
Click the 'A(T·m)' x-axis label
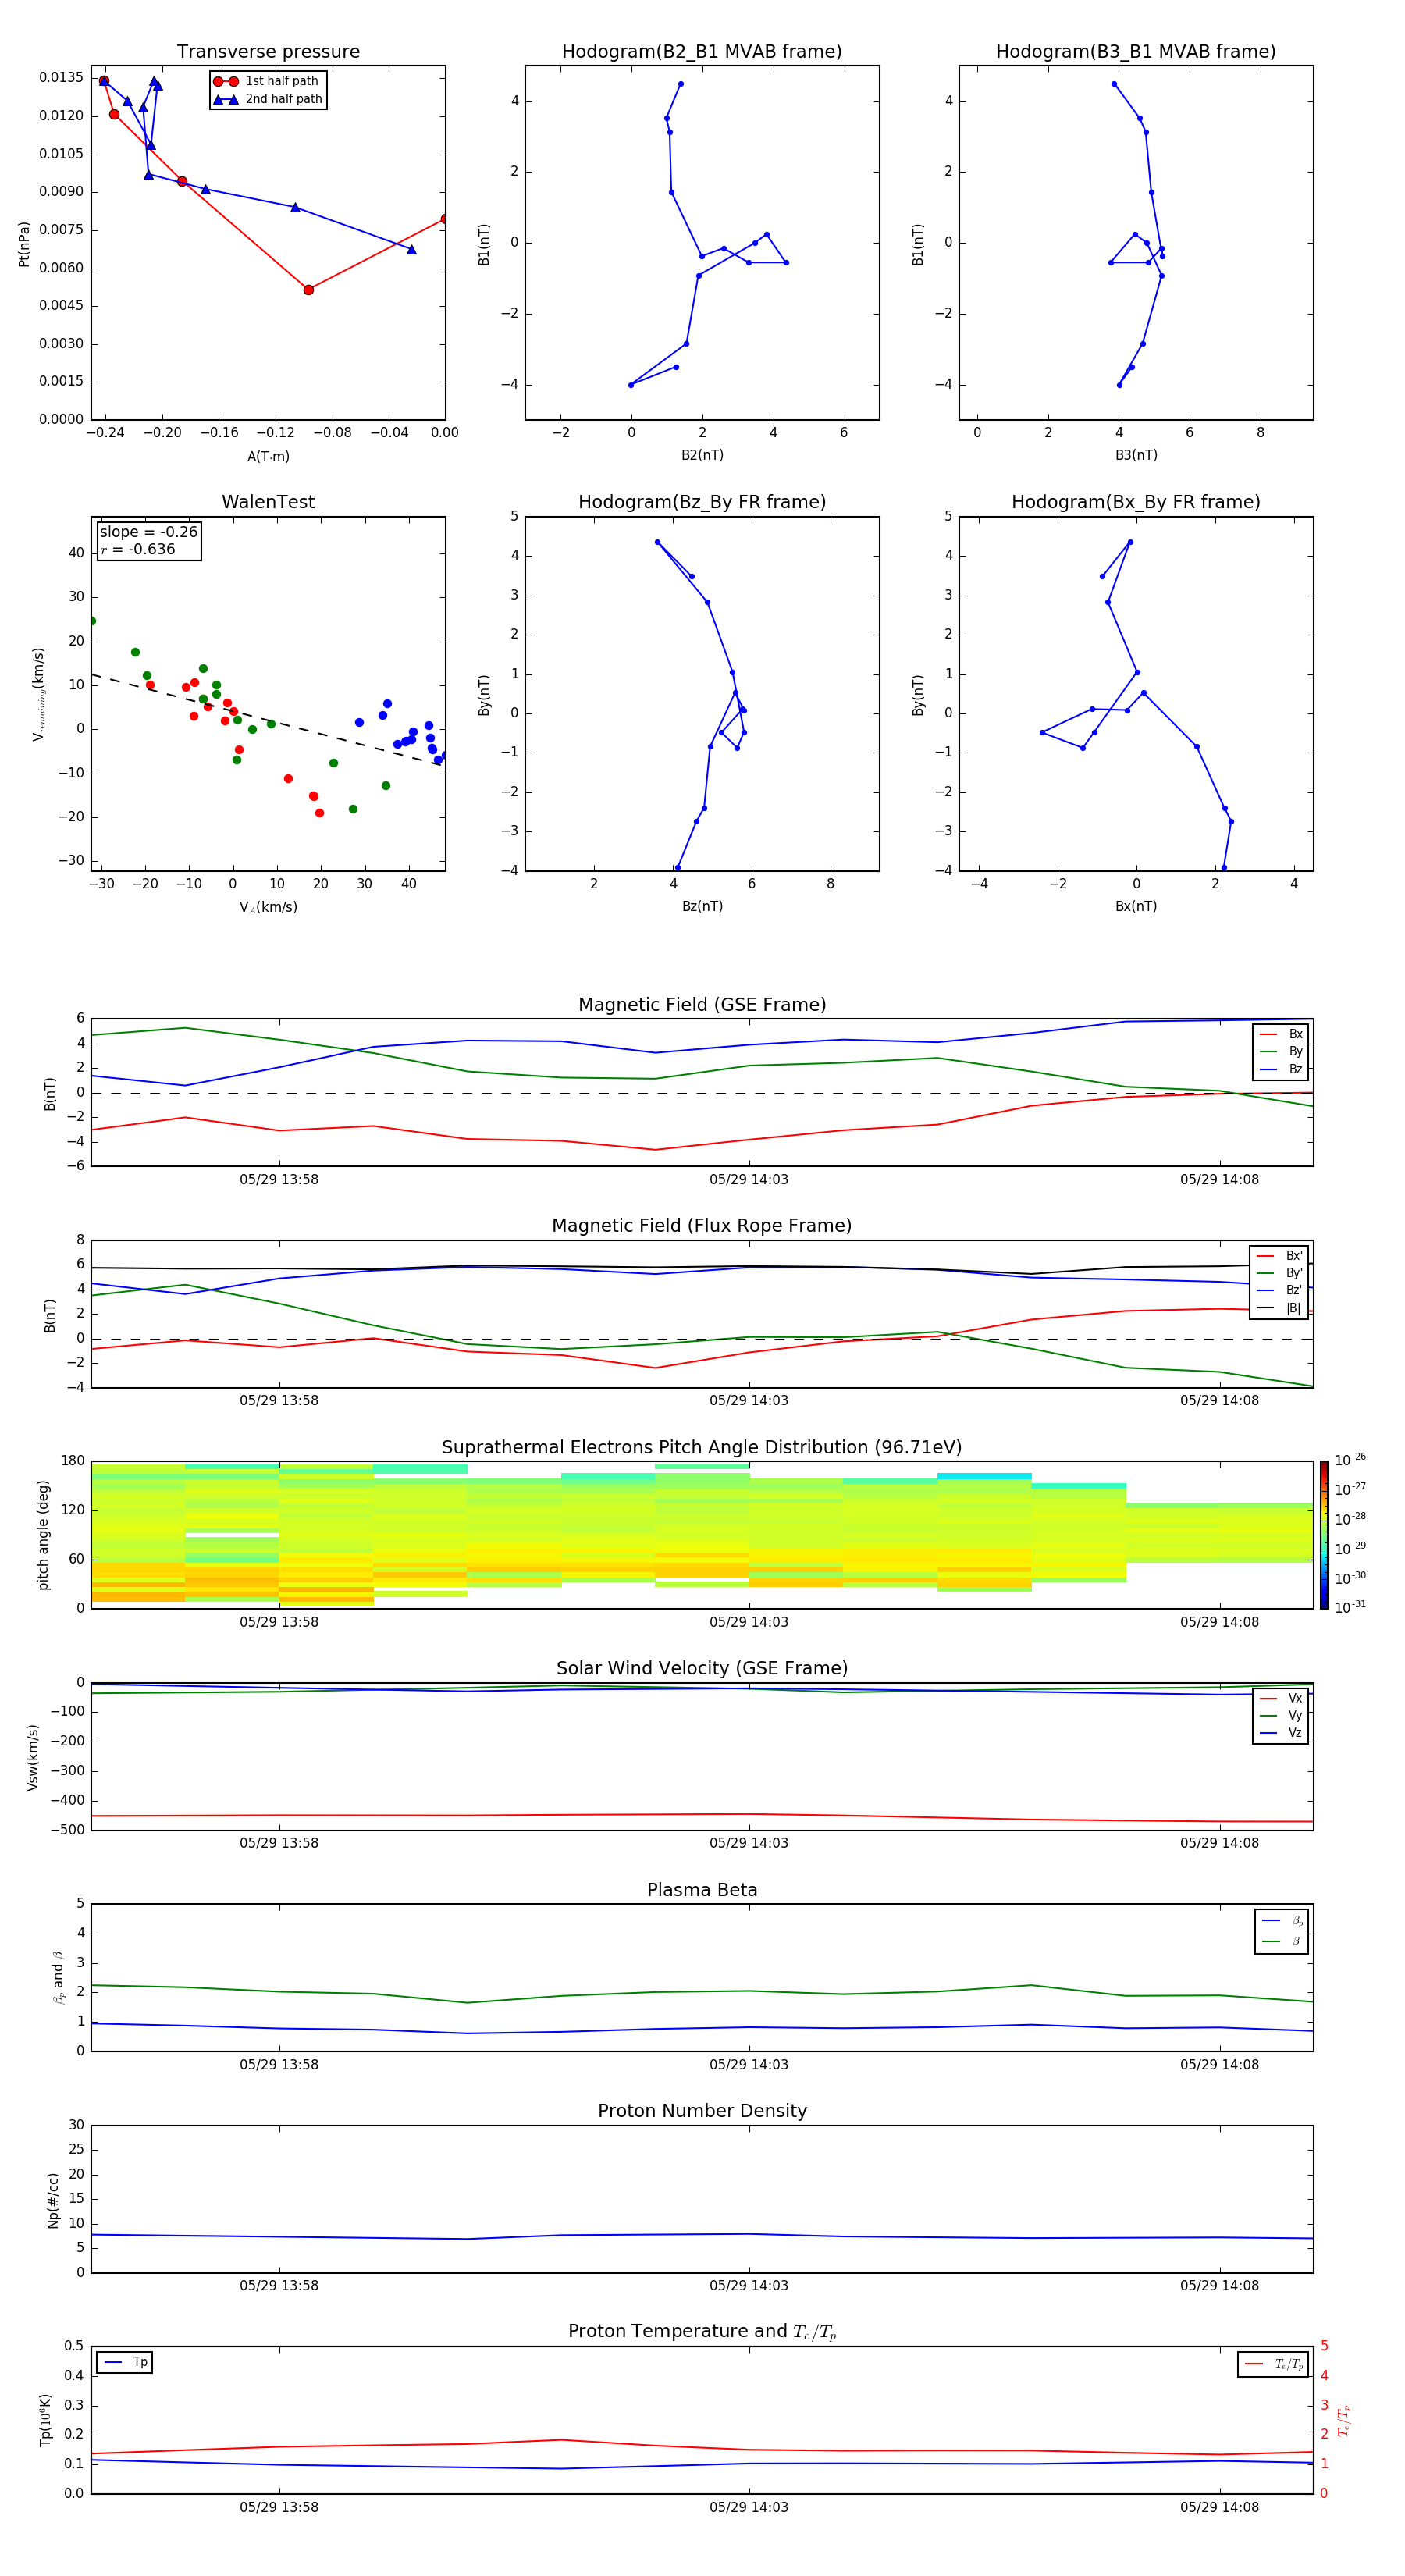click(268, 456)
